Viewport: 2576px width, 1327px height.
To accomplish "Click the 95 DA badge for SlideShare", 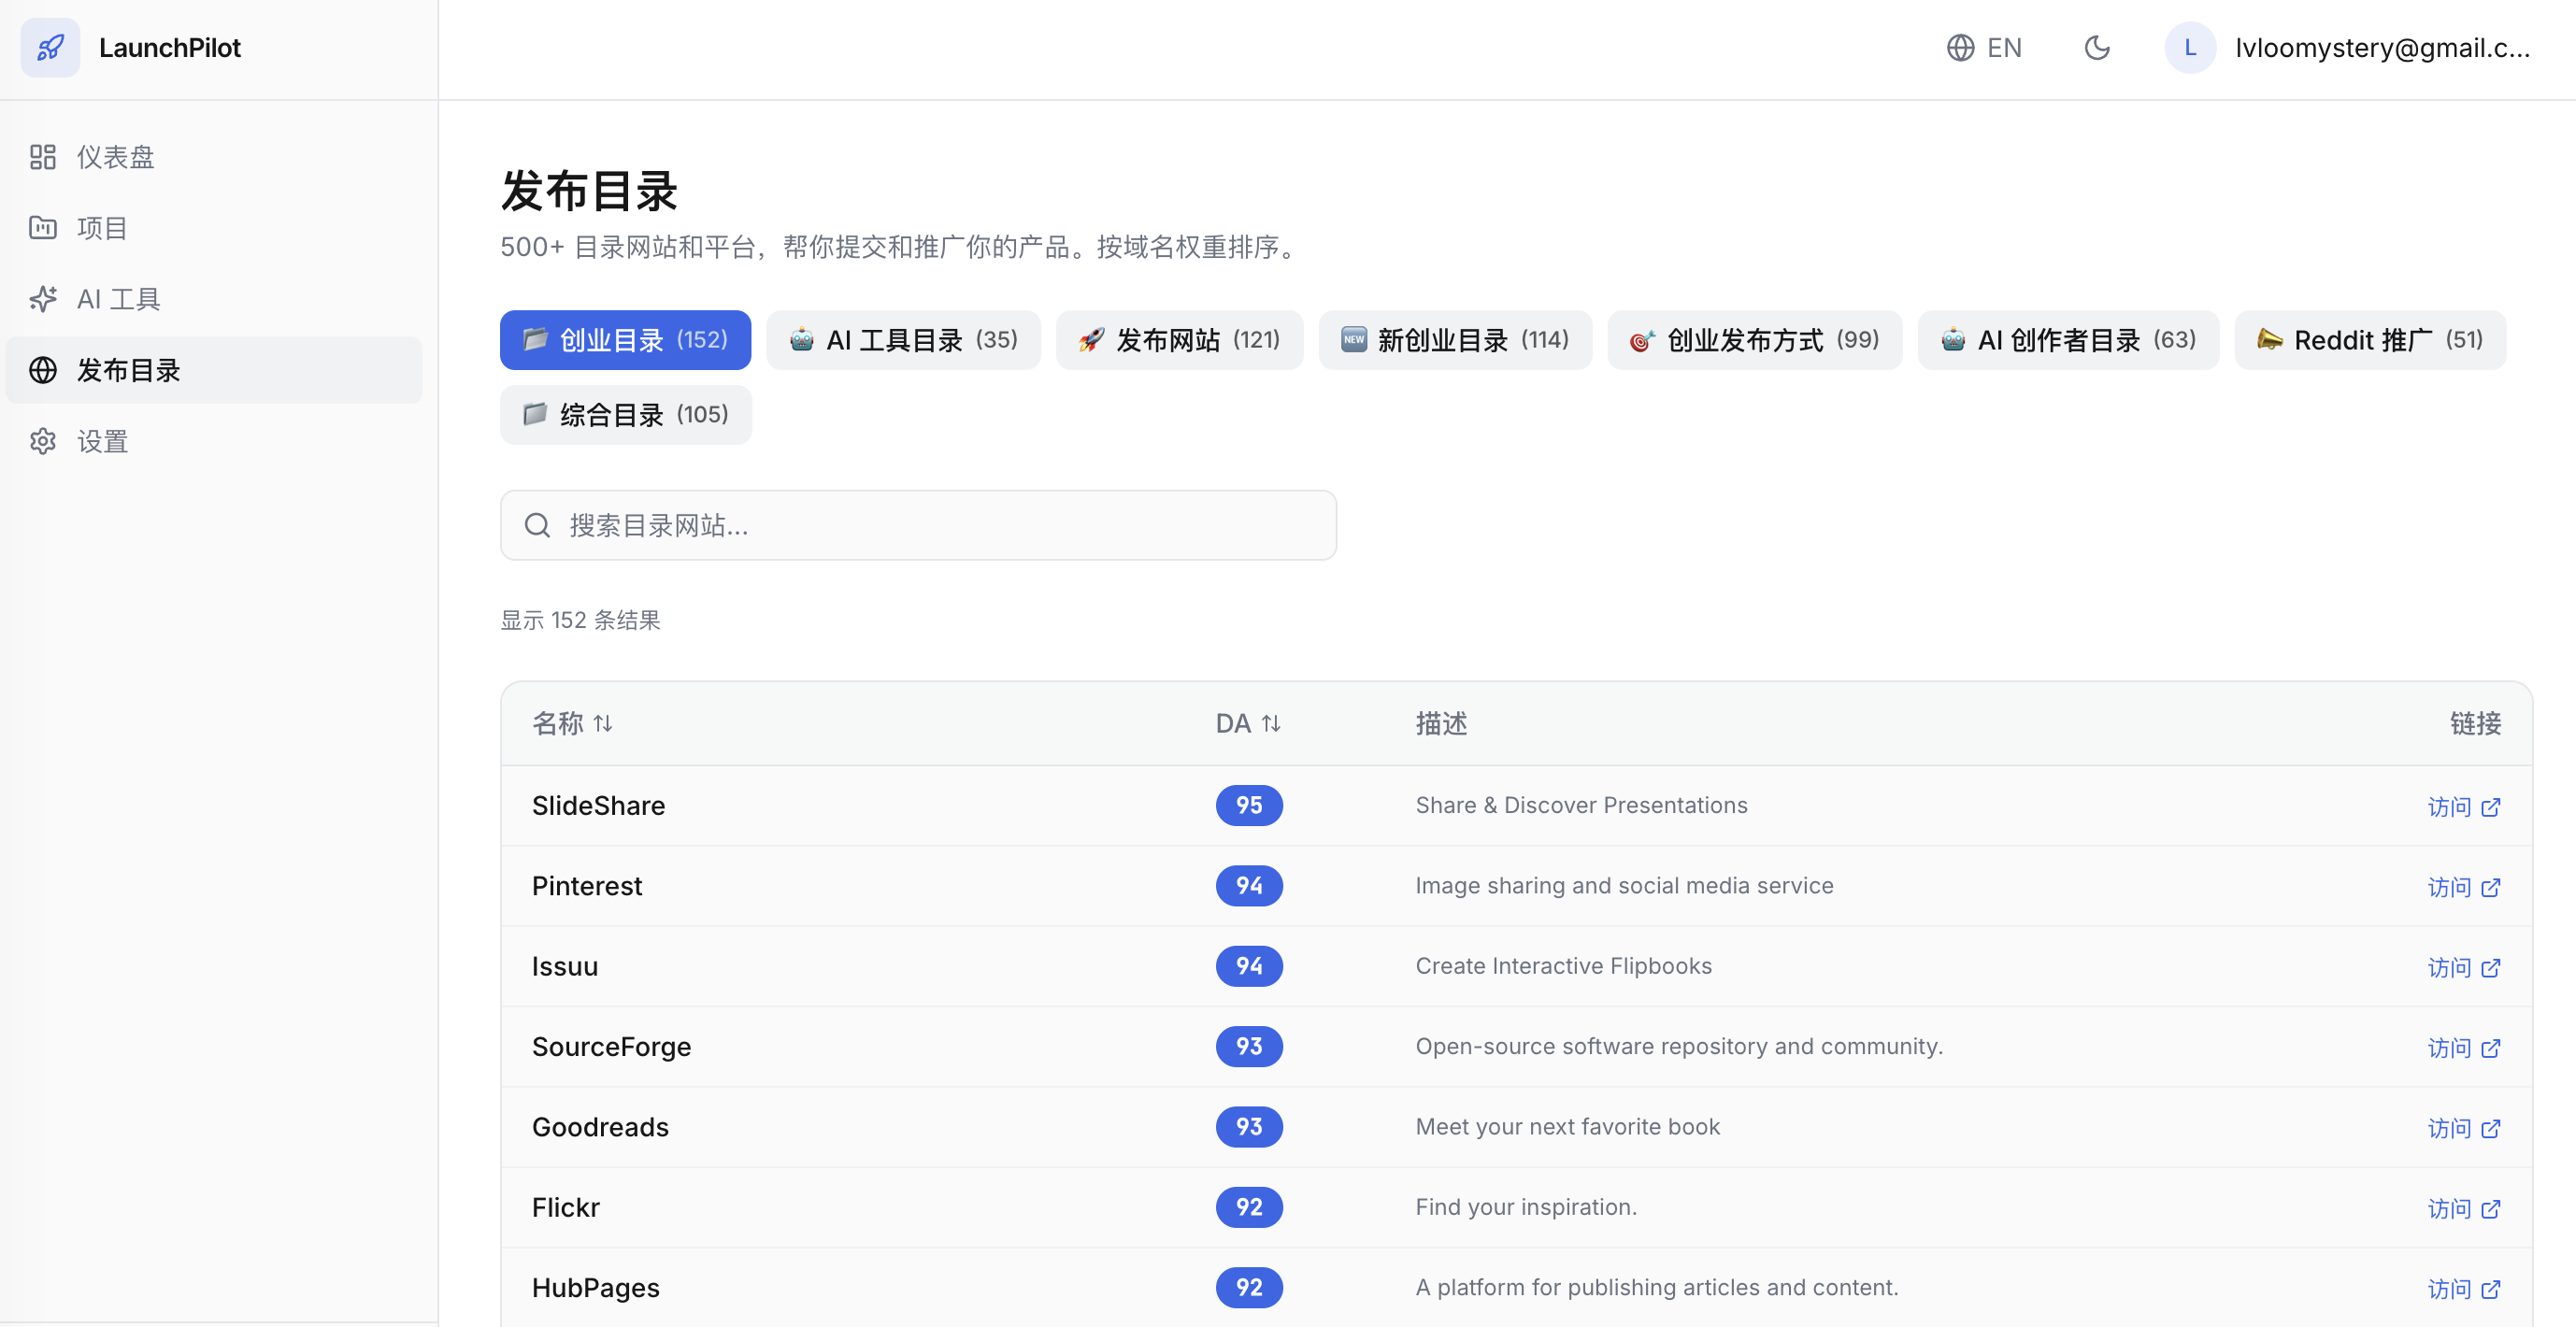I will [x=1249, y=805].
